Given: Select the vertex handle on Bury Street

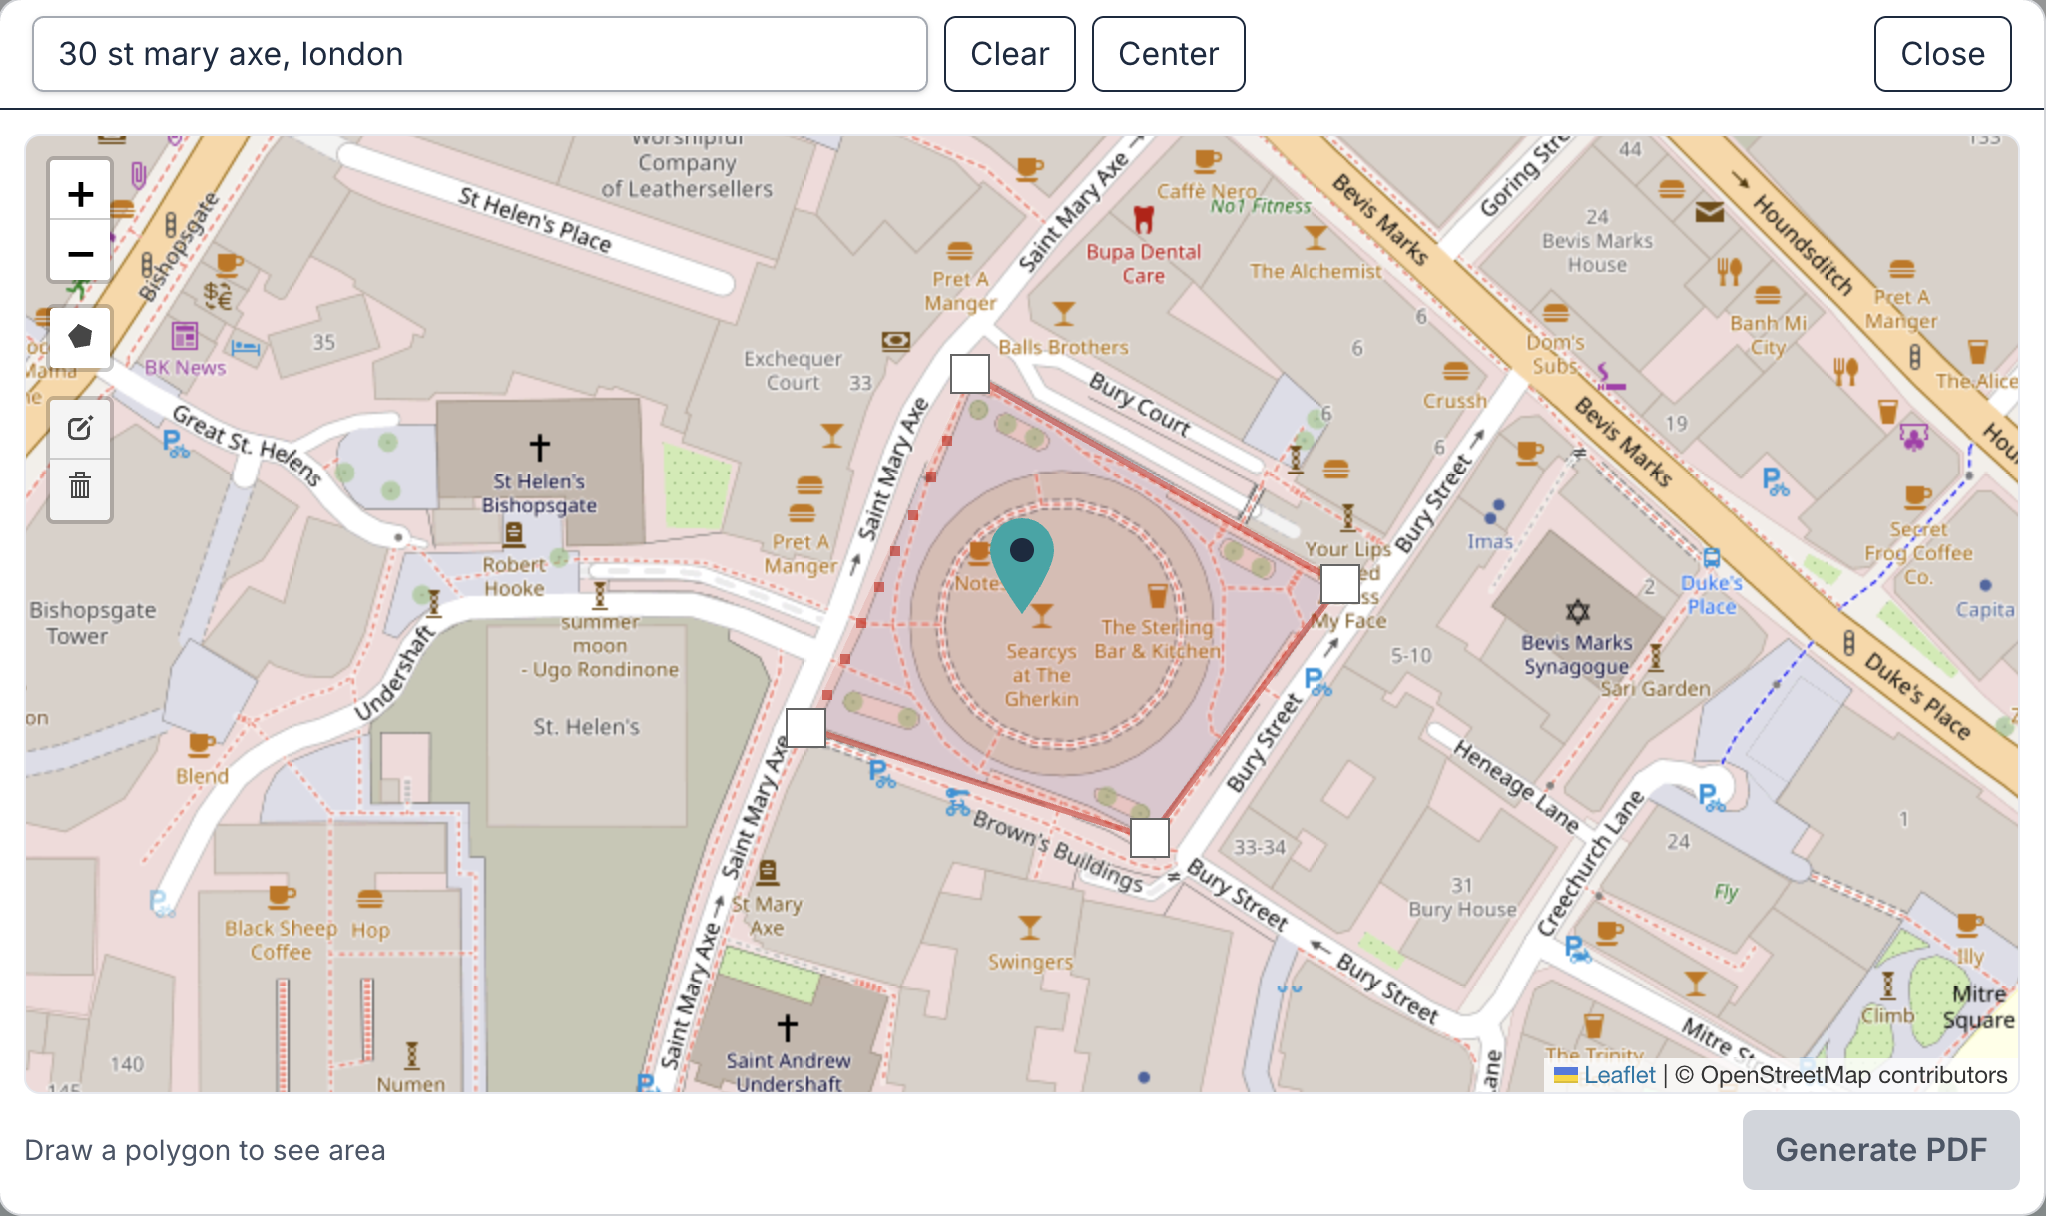Looking at the screenshot, I should point(1339,584).
